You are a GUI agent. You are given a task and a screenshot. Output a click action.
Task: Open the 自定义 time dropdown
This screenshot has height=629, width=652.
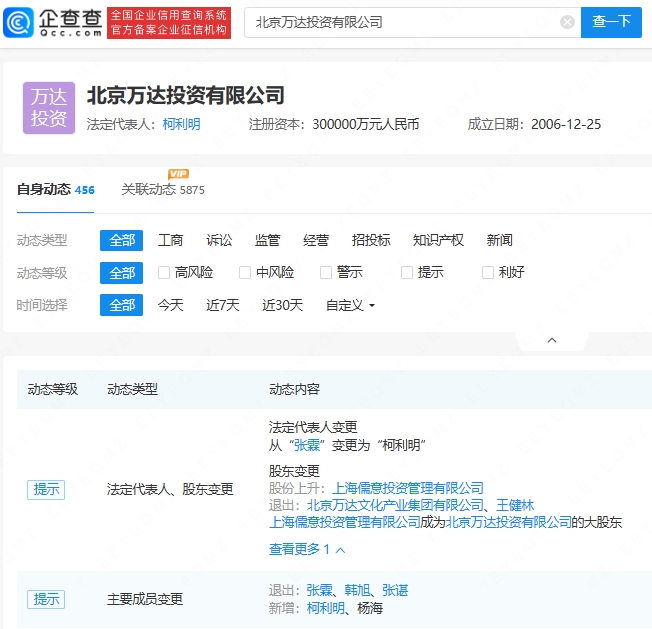[350, 305]
